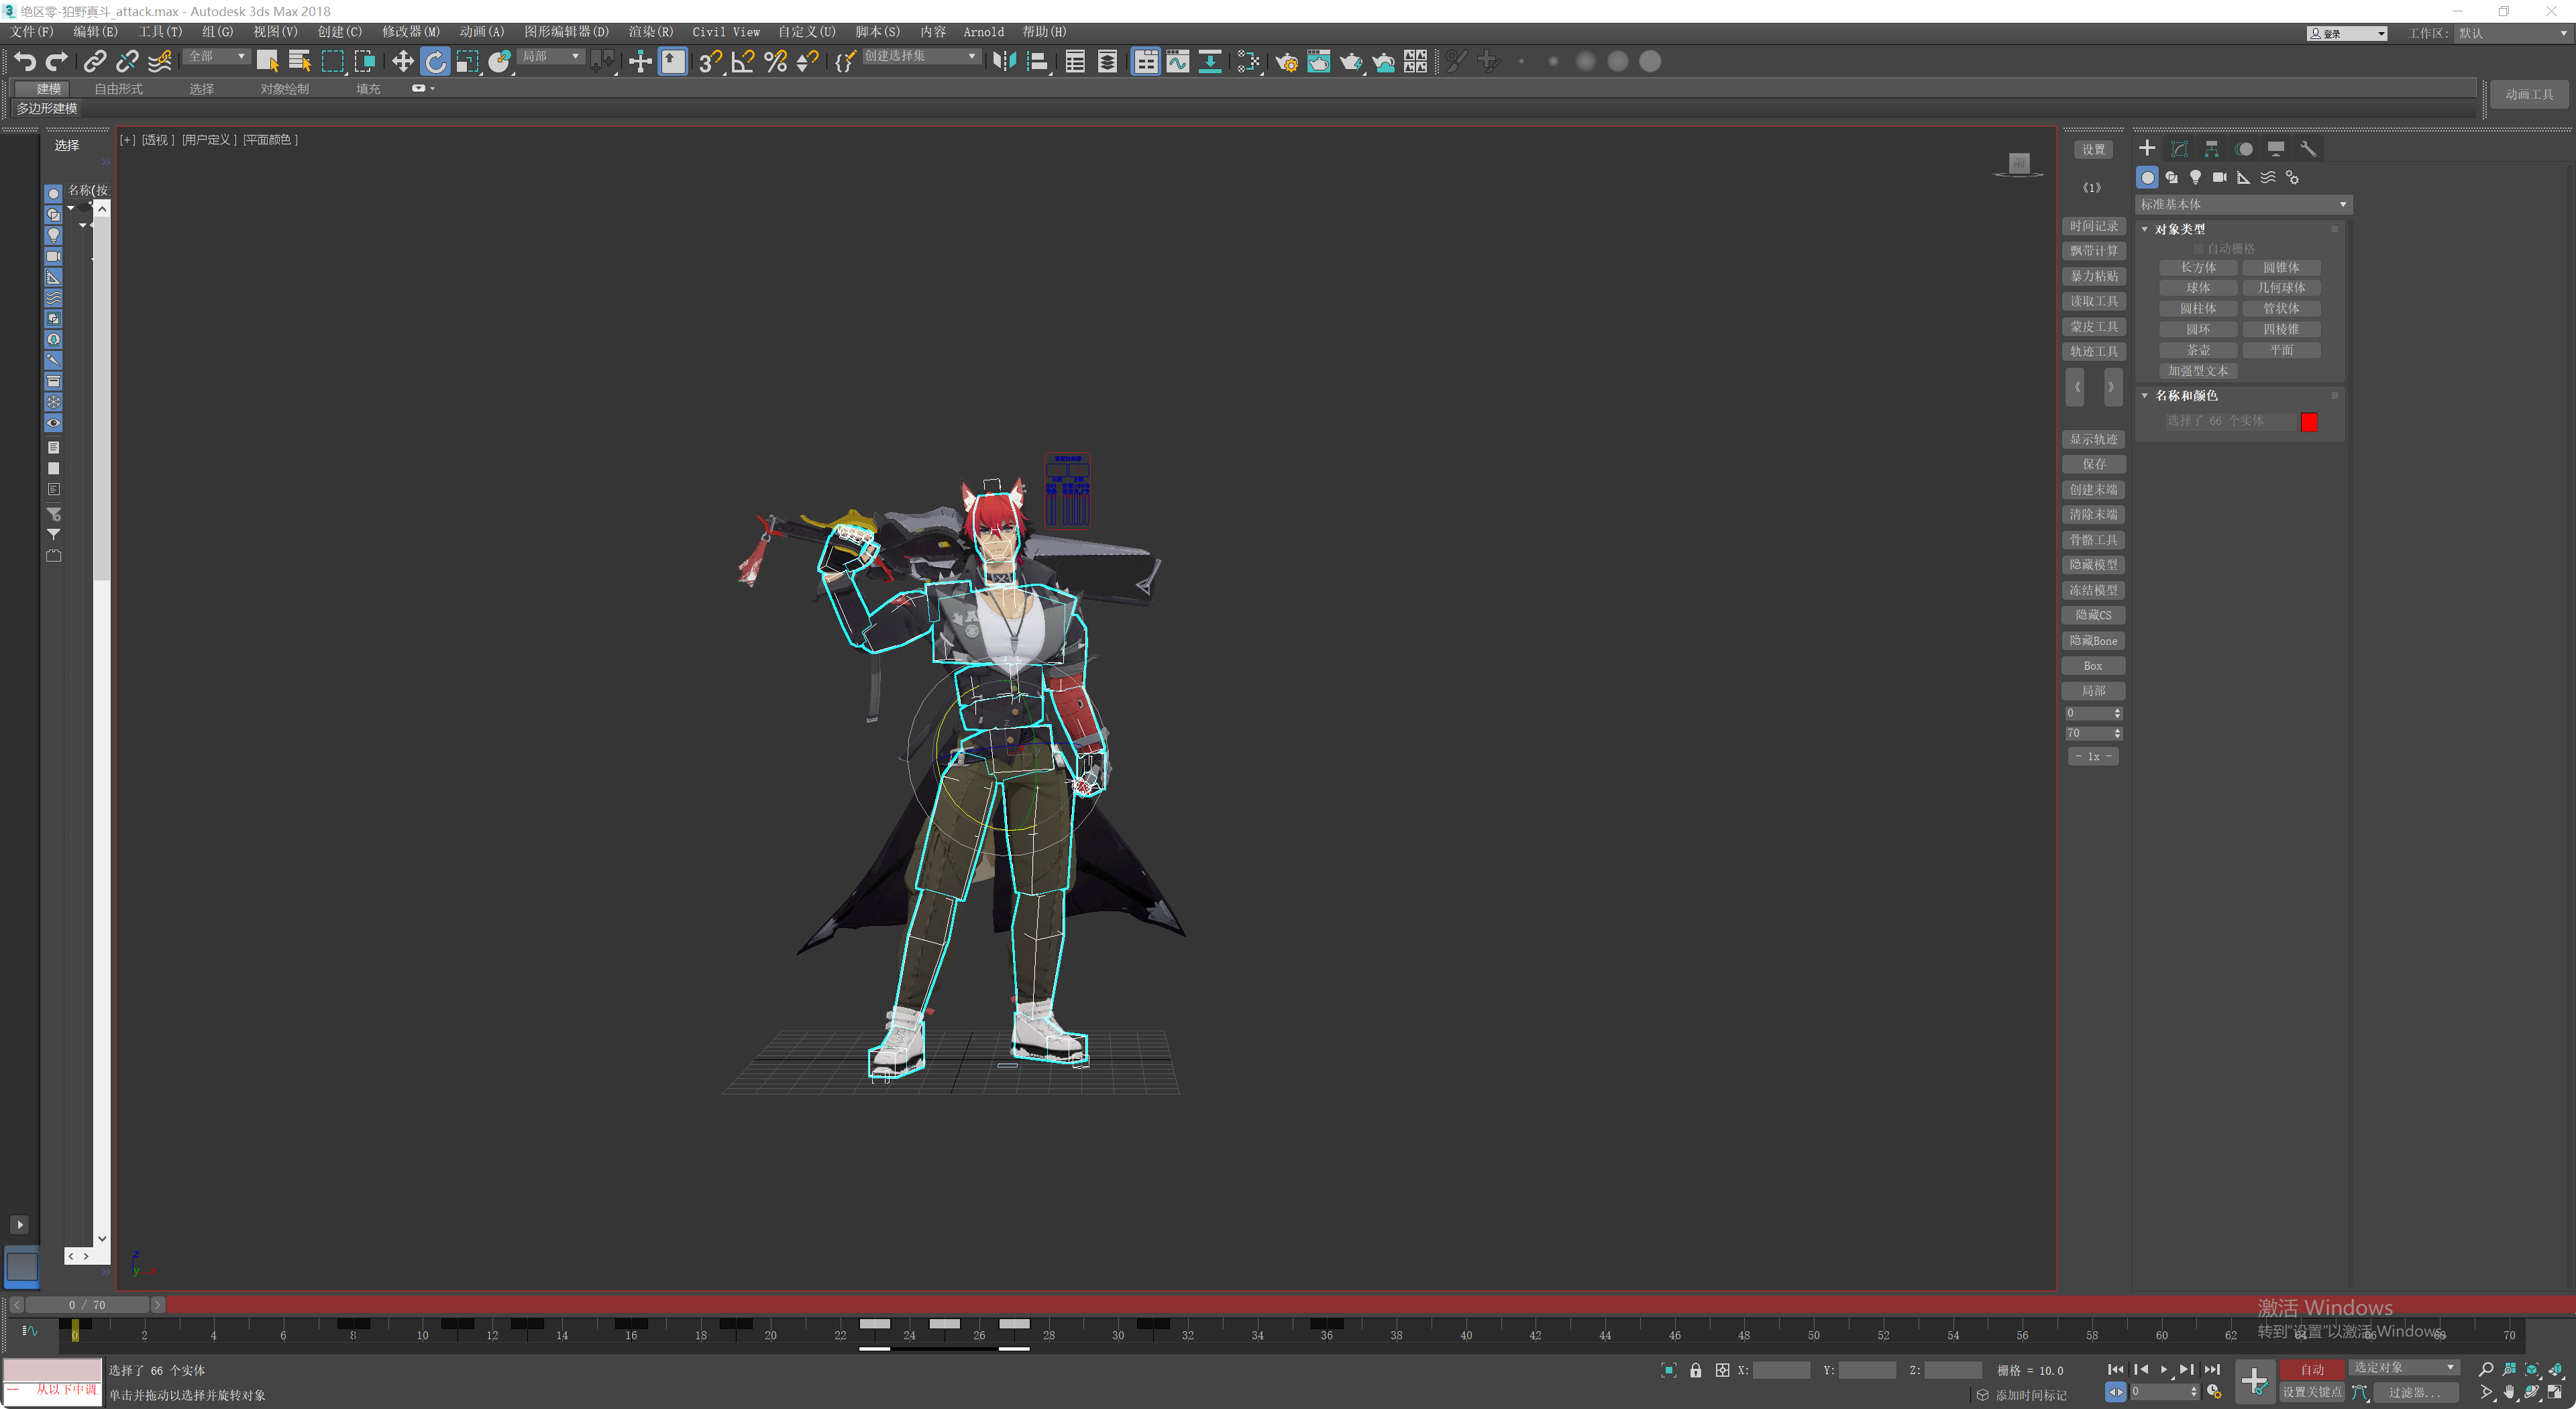Click the Bind to Space Warp icon
Viewport: 2576px width, 1409px height.
(x=160, y=62)
